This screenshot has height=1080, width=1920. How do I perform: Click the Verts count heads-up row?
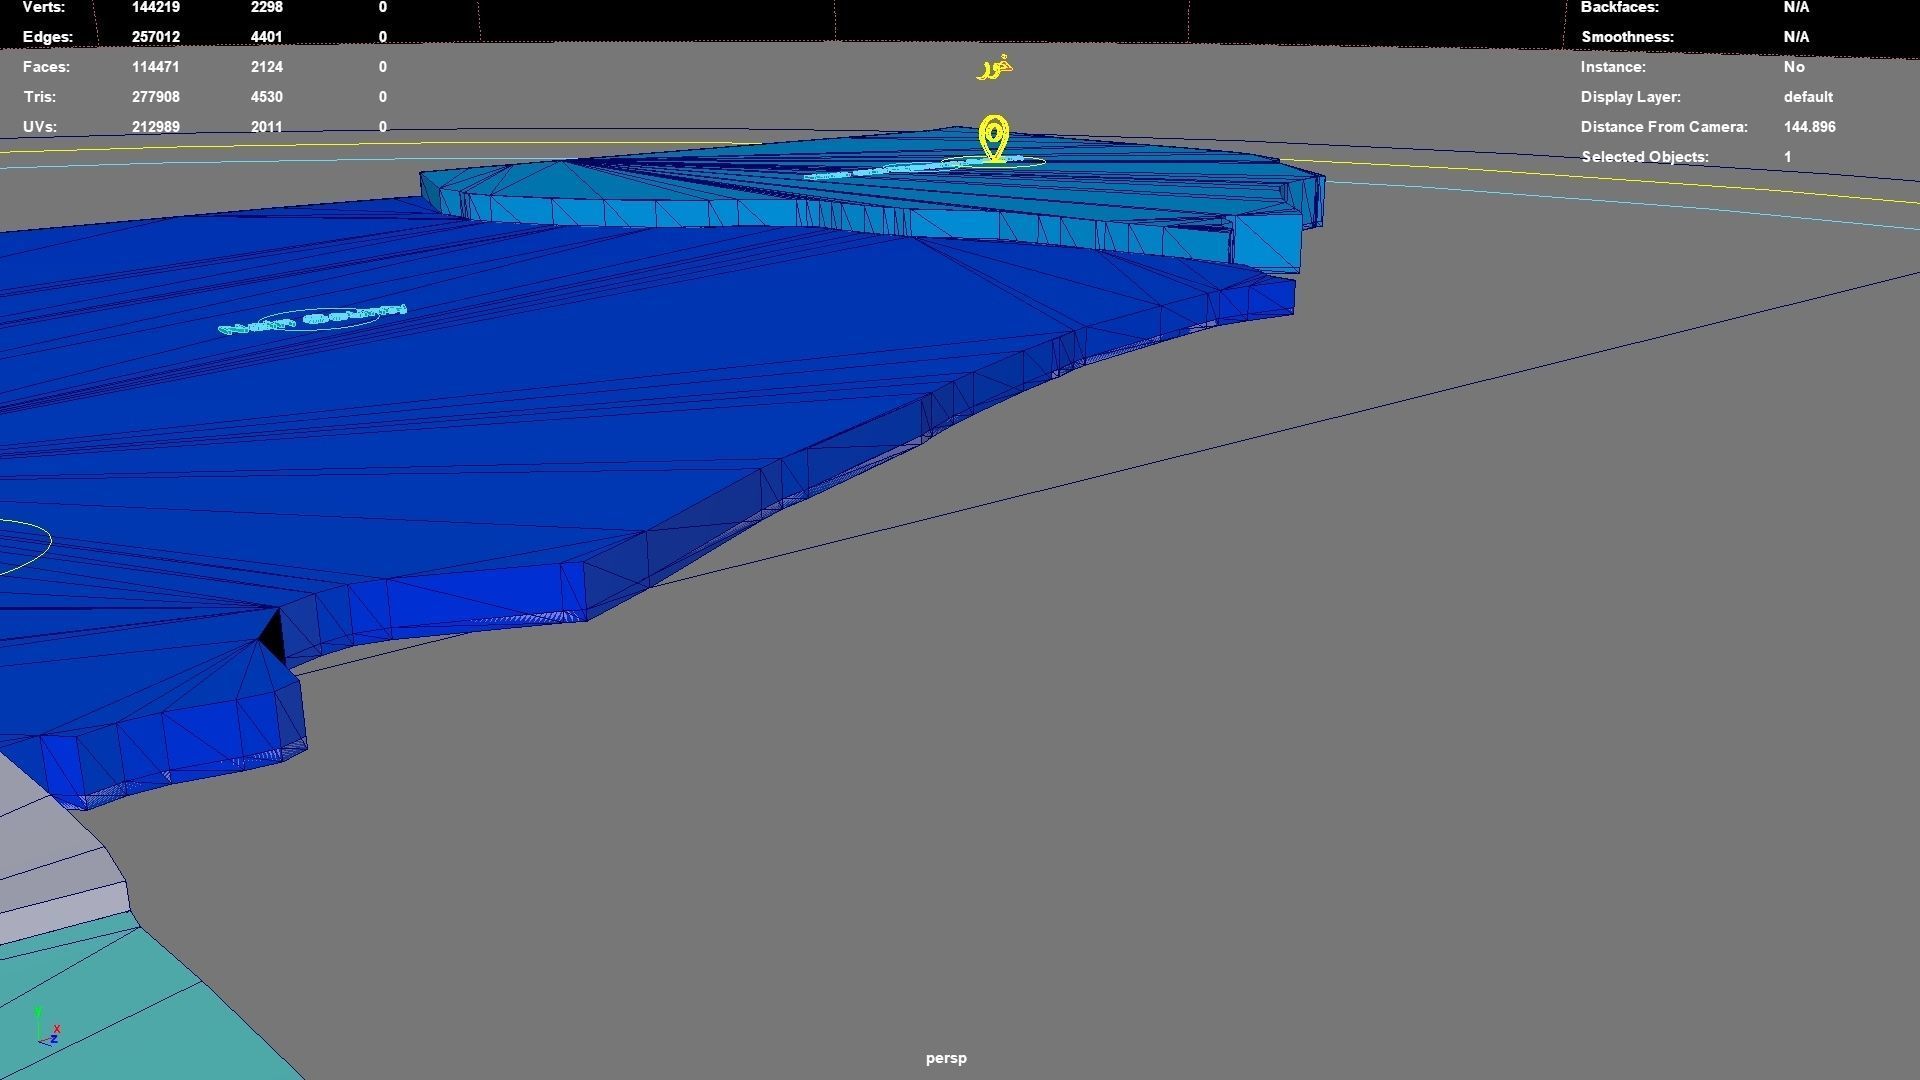(x=44, y=8)
